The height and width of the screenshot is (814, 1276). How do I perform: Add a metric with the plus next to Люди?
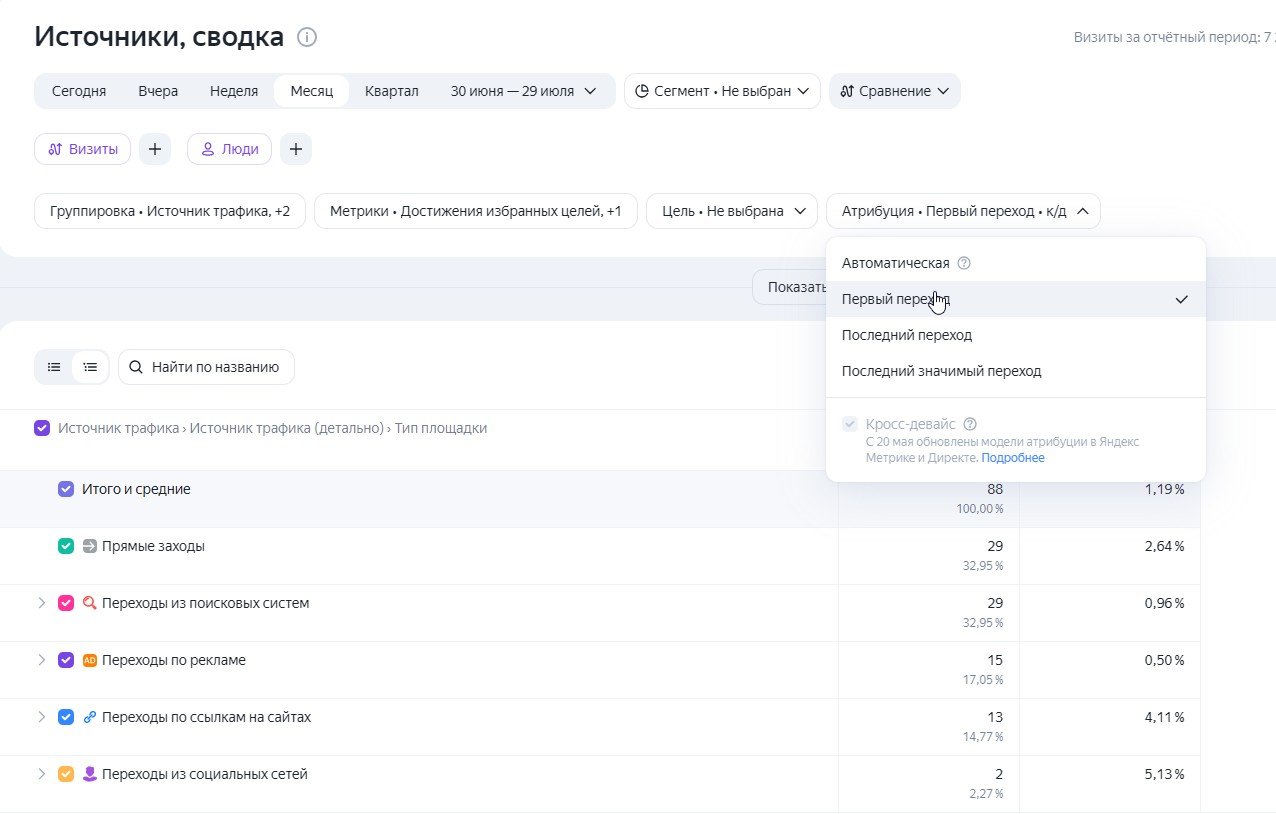296,149
